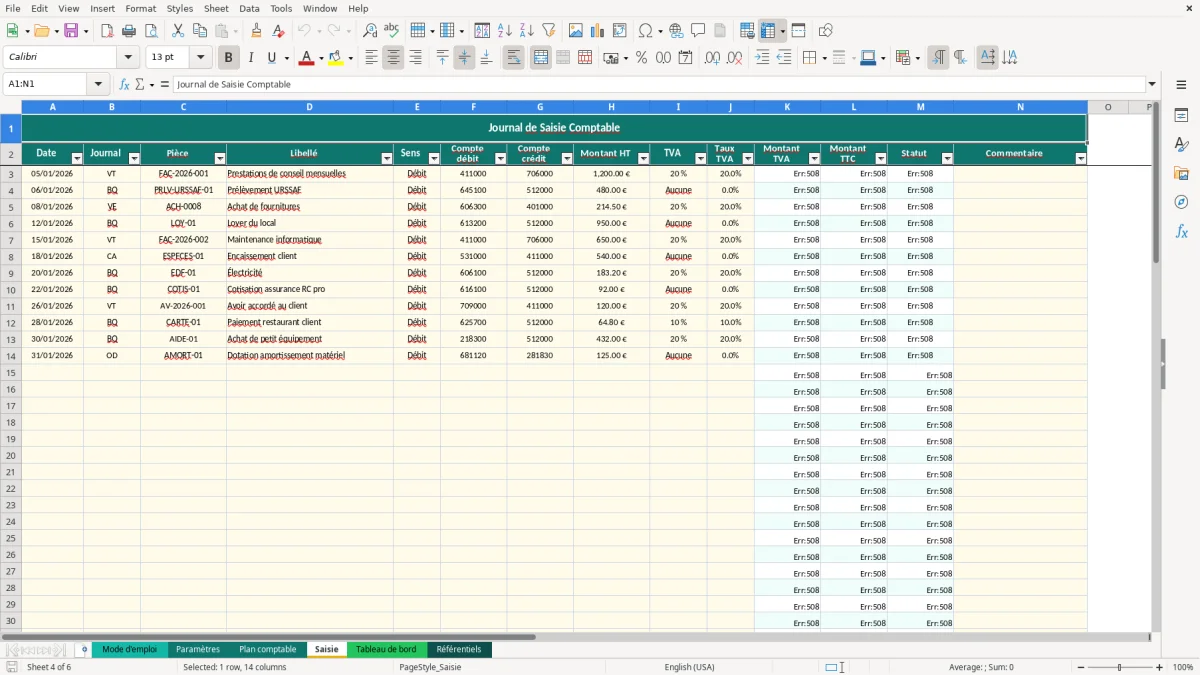
Task: Clear direct formatting
Action: coord(279,31)
